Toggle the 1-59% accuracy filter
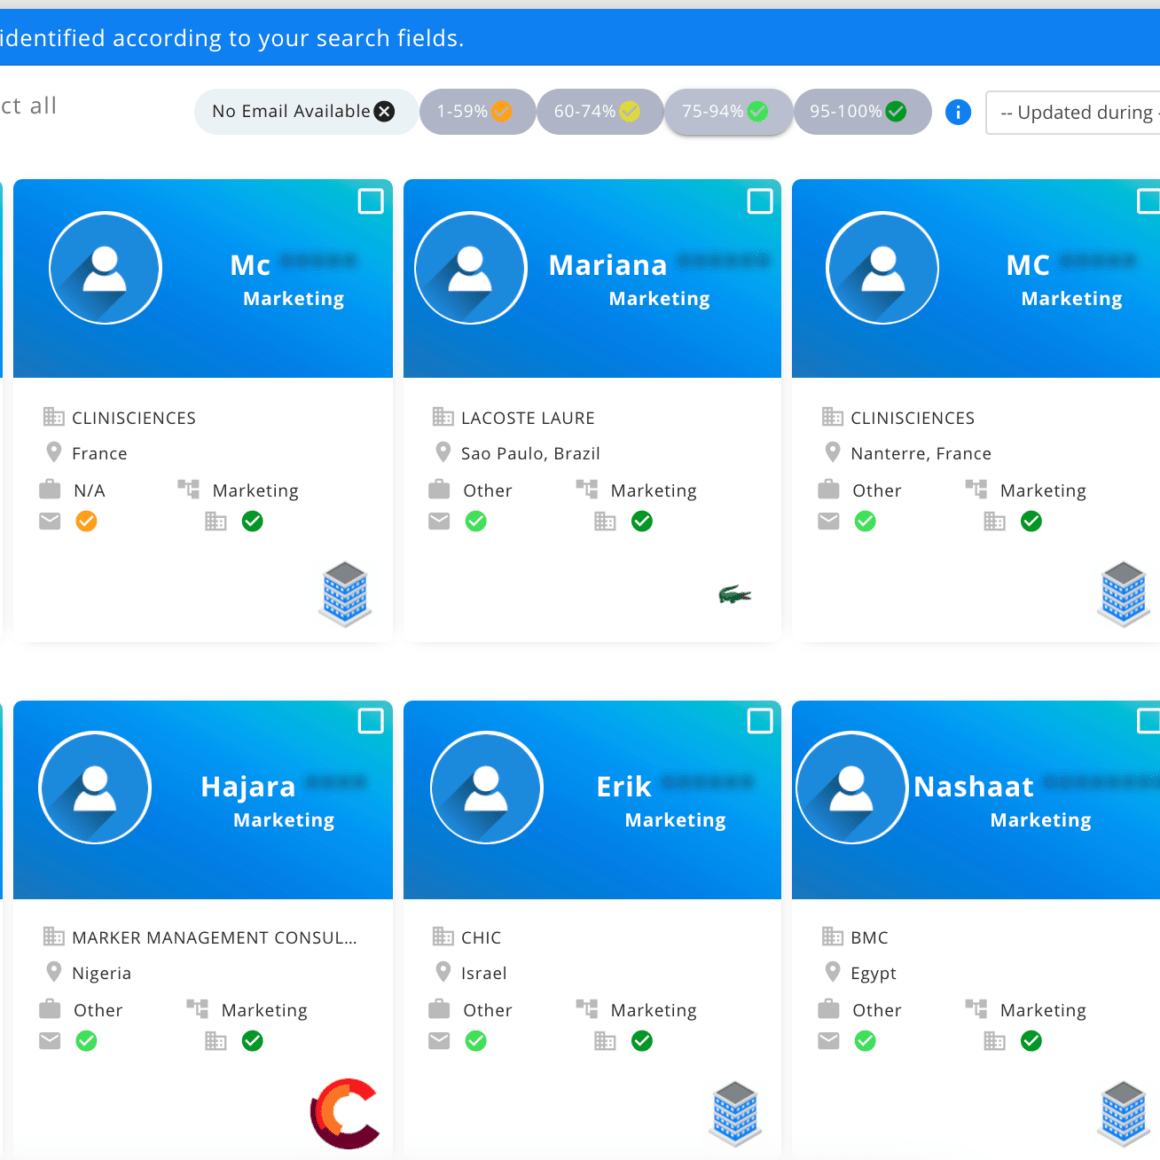The image size is (1160, 1160). tap(475, 111)
